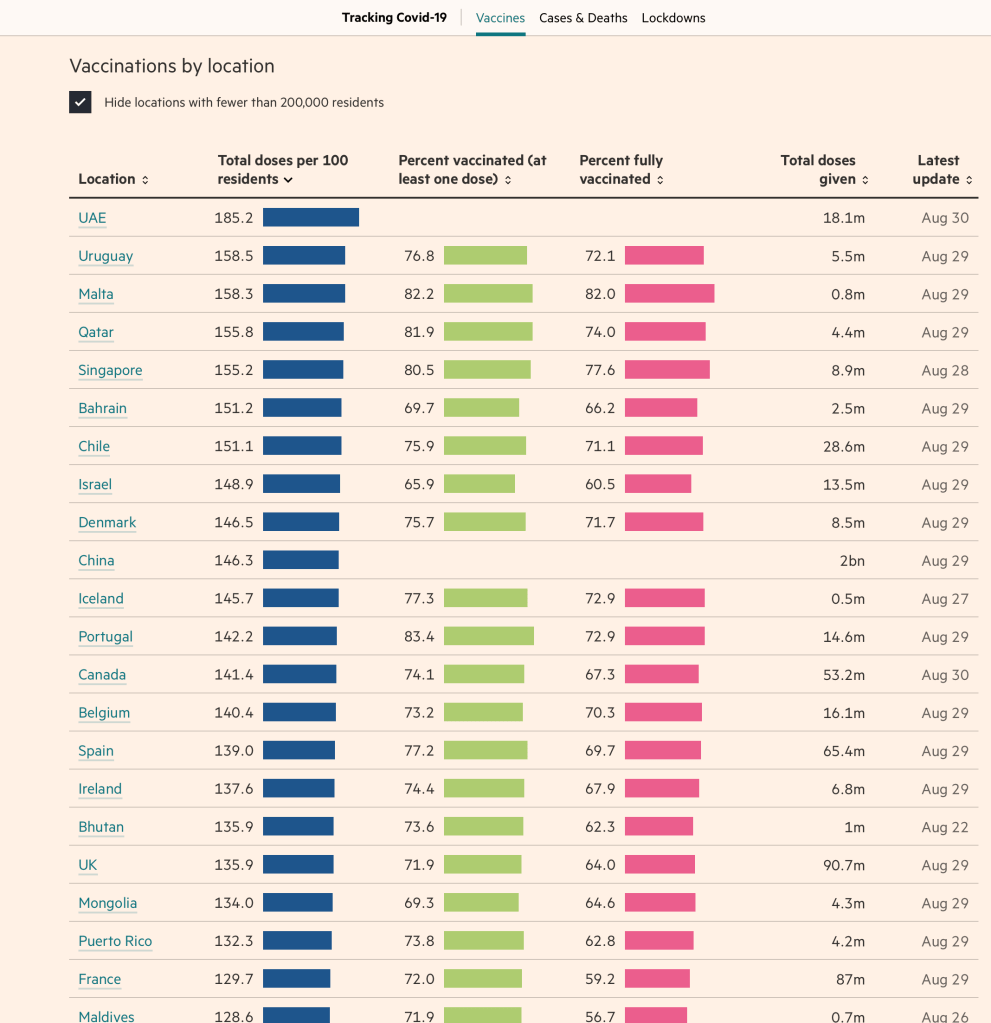The width and height of the screenshot is (991, 1023).
Task: Click Portugal's pink fully vaccinated bar
Action: (664, 637)
